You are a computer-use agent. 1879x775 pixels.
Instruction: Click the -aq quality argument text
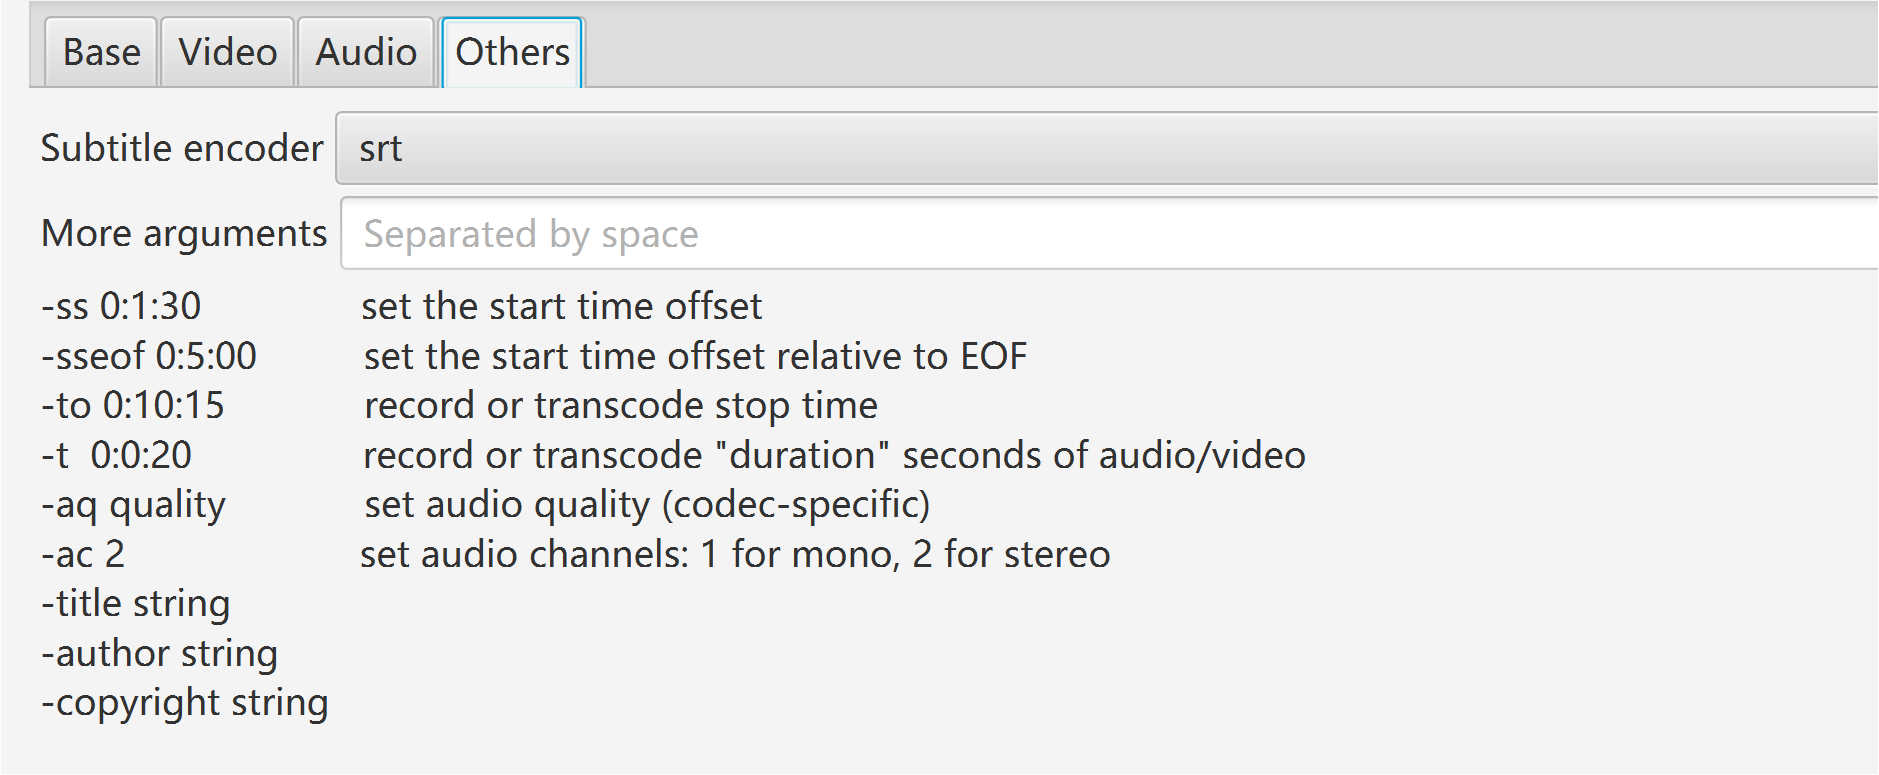coord(133,505)
